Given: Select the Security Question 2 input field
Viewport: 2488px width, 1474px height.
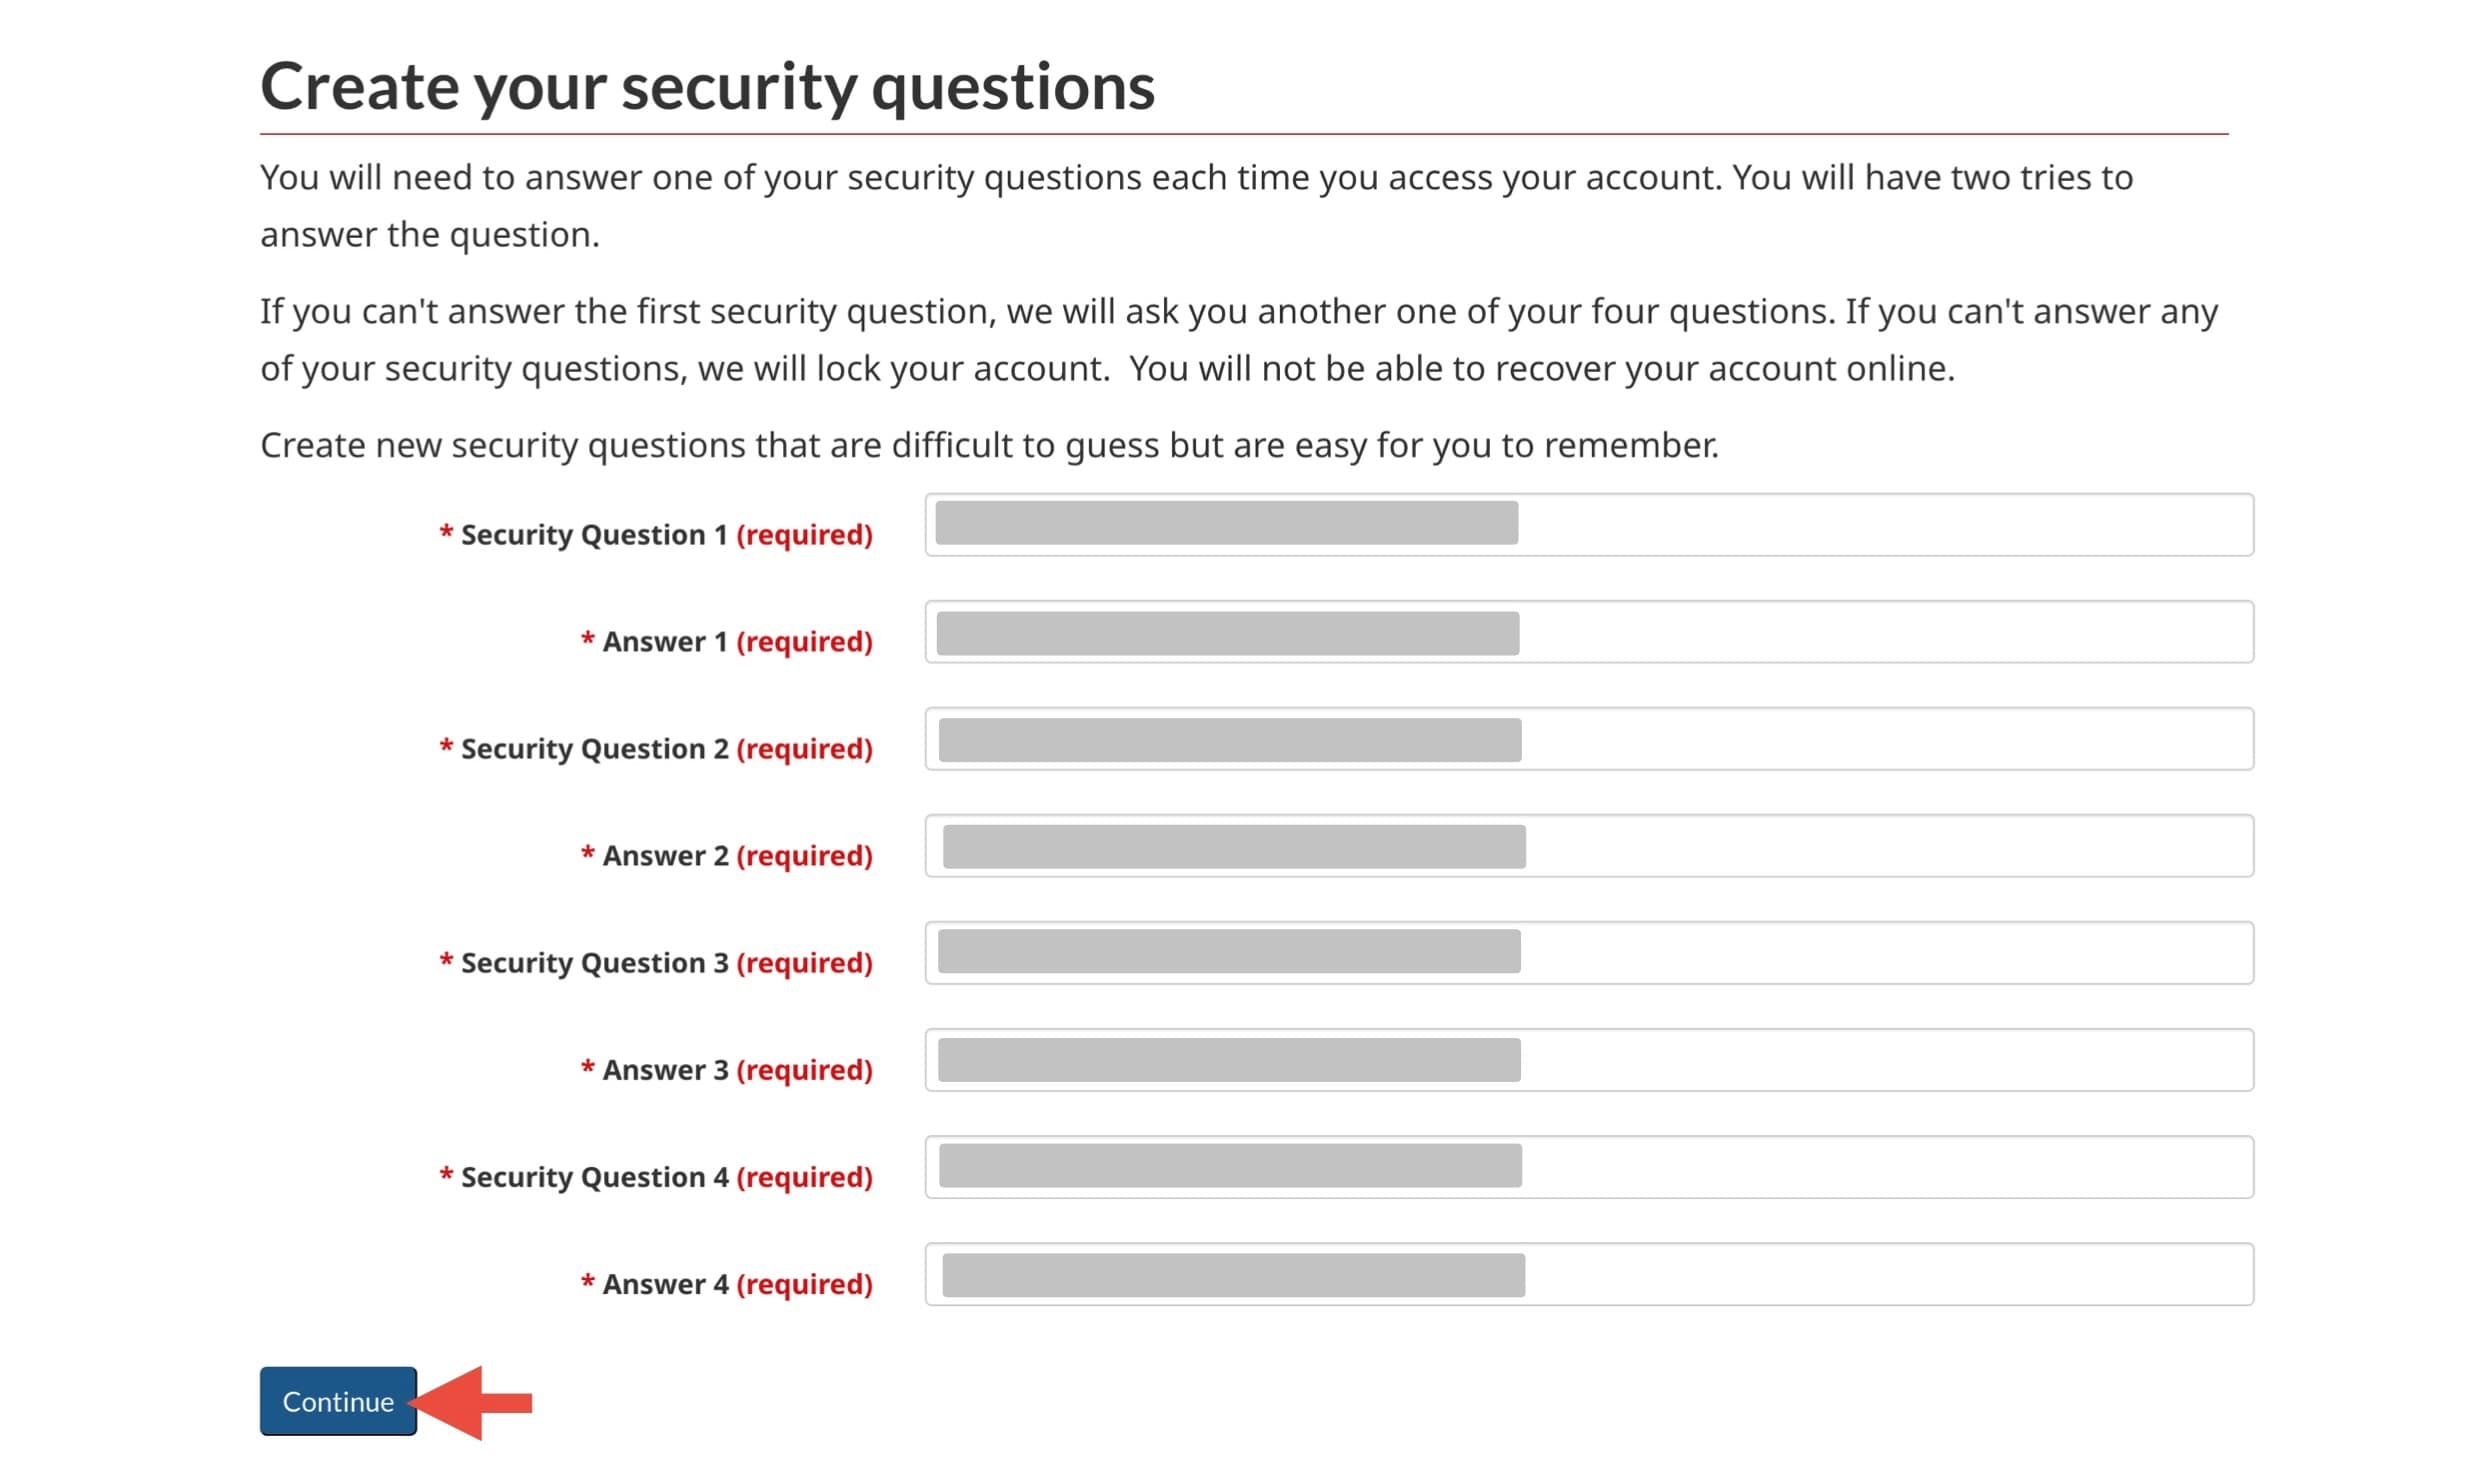Looking at the screenshot, I should [x=1588, y=739].
